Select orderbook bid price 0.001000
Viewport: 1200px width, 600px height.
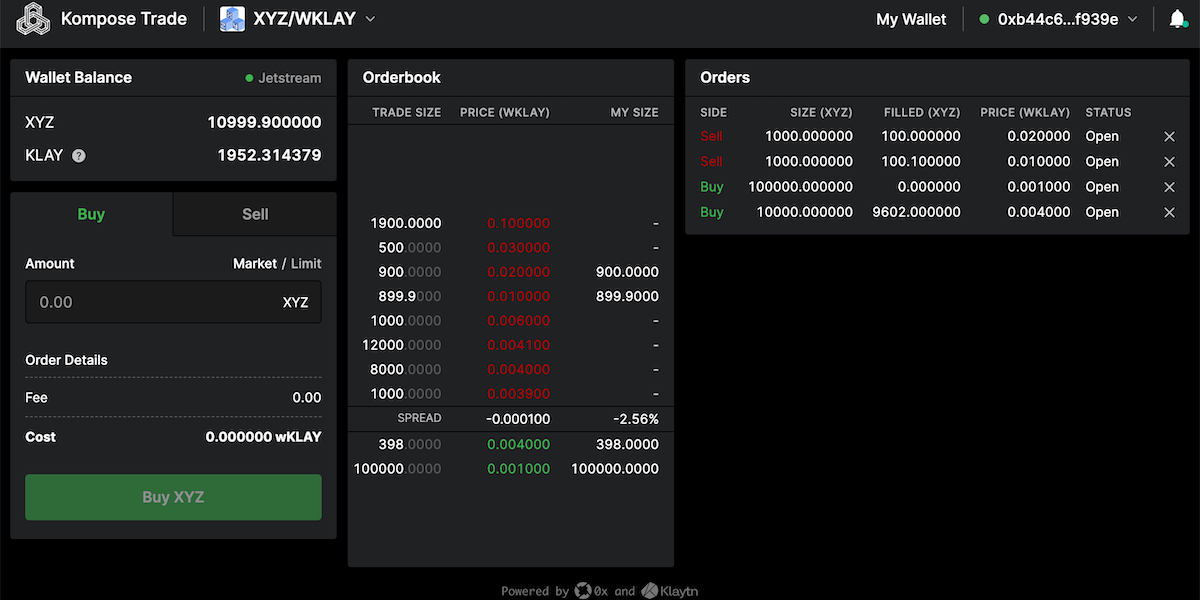(x=518, y=469)
